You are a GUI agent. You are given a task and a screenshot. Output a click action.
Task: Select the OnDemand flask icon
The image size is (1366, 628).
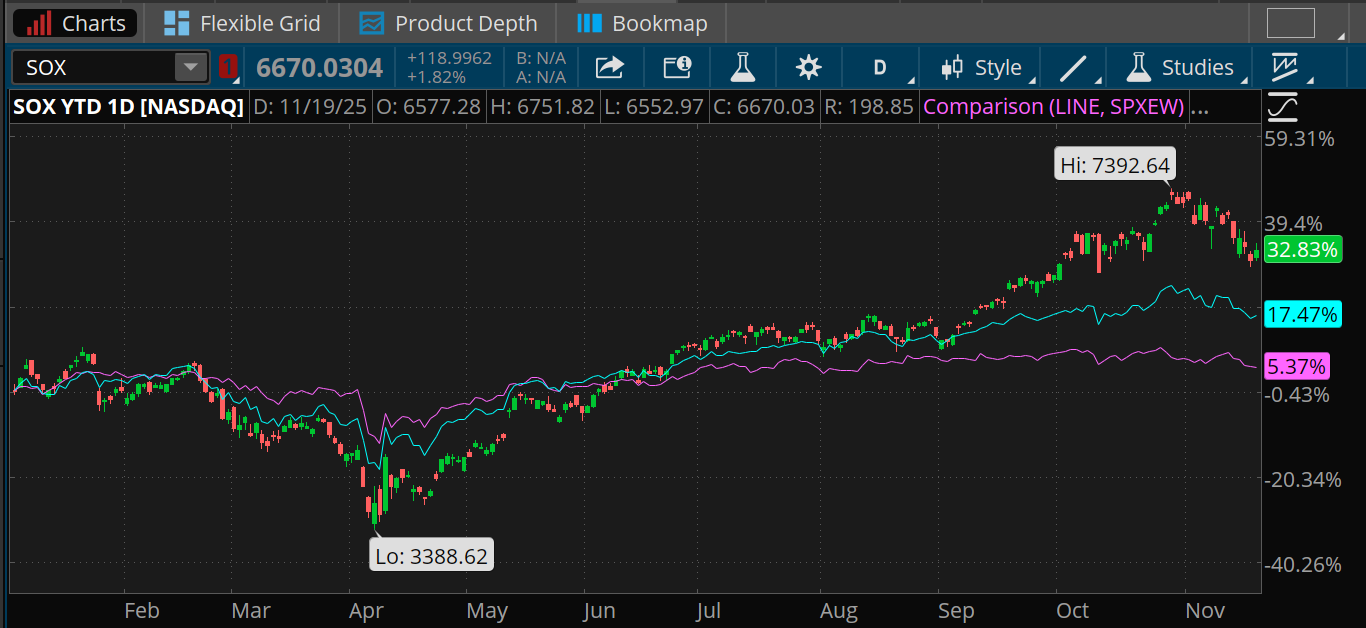pos(743,67)
